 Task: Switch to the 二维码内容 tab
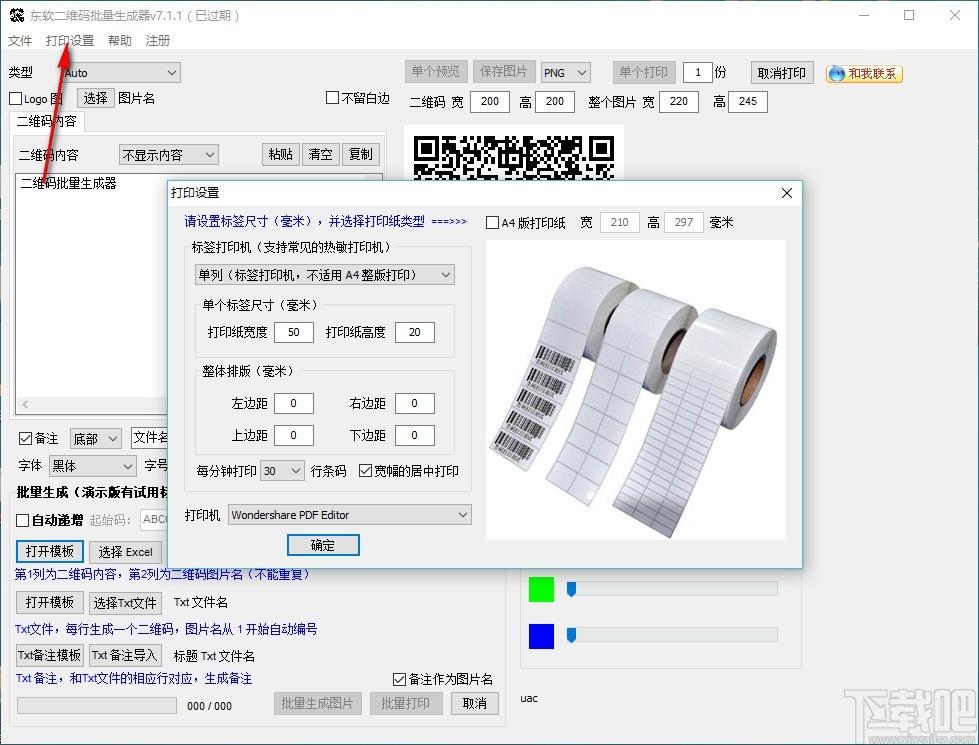(x=47, y=121)
